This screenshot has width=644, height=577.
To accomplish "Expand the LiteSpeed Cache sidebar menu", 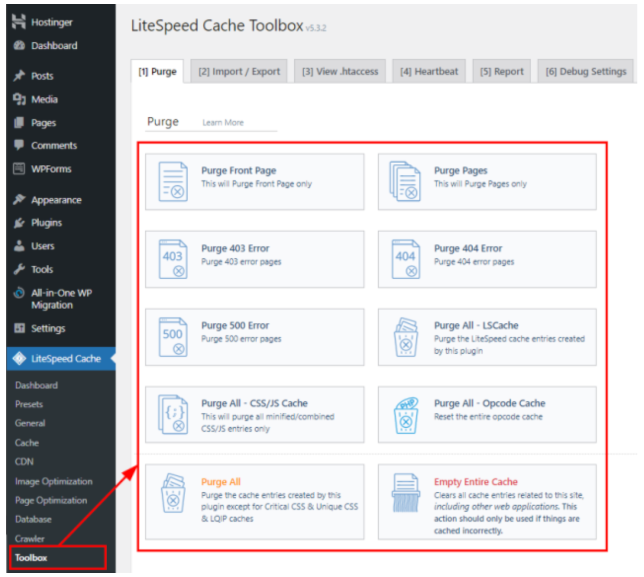I will (65, 358).
